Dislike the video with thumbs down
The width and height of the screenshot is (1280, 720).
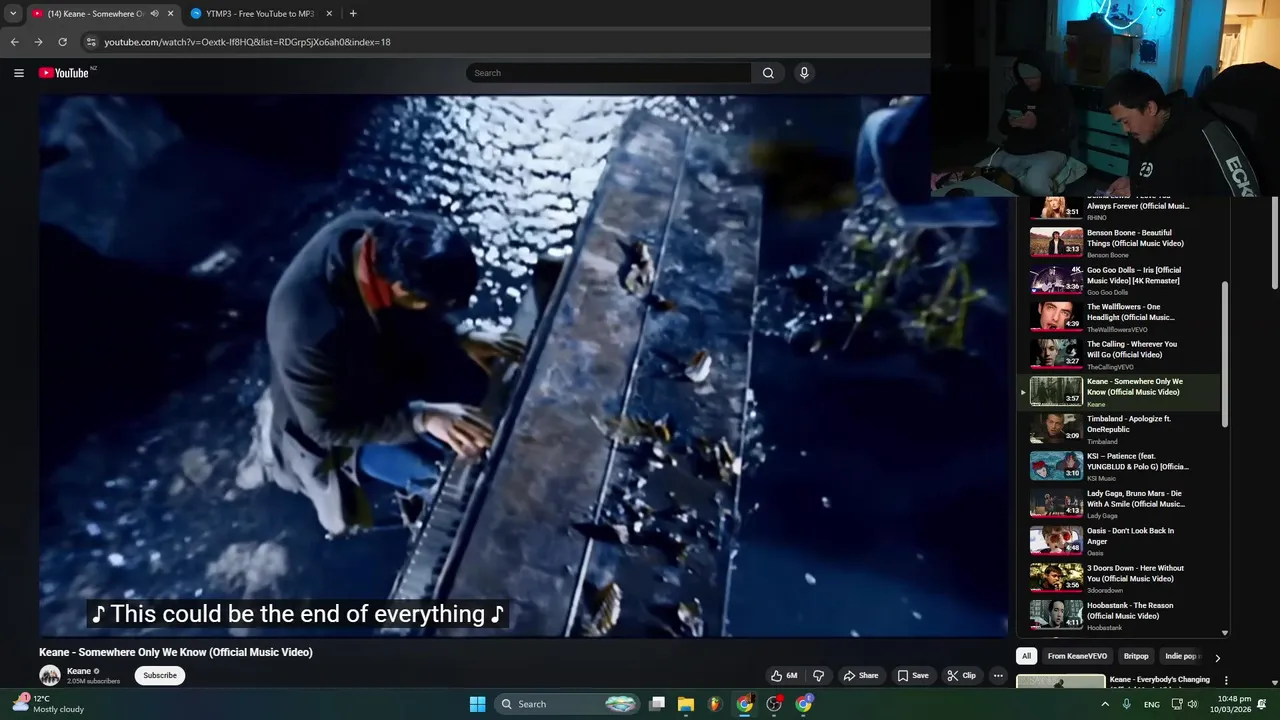pyautogui.click(x=818, y=675)
